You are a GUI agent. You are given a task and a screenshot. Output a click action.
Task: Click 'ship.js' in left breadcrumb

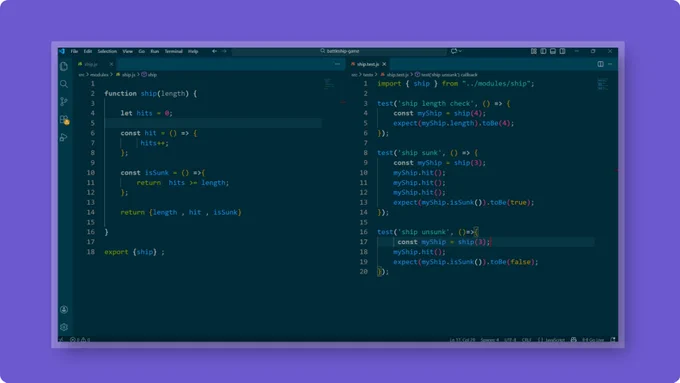pyautogui.click(x=128, y=75)
